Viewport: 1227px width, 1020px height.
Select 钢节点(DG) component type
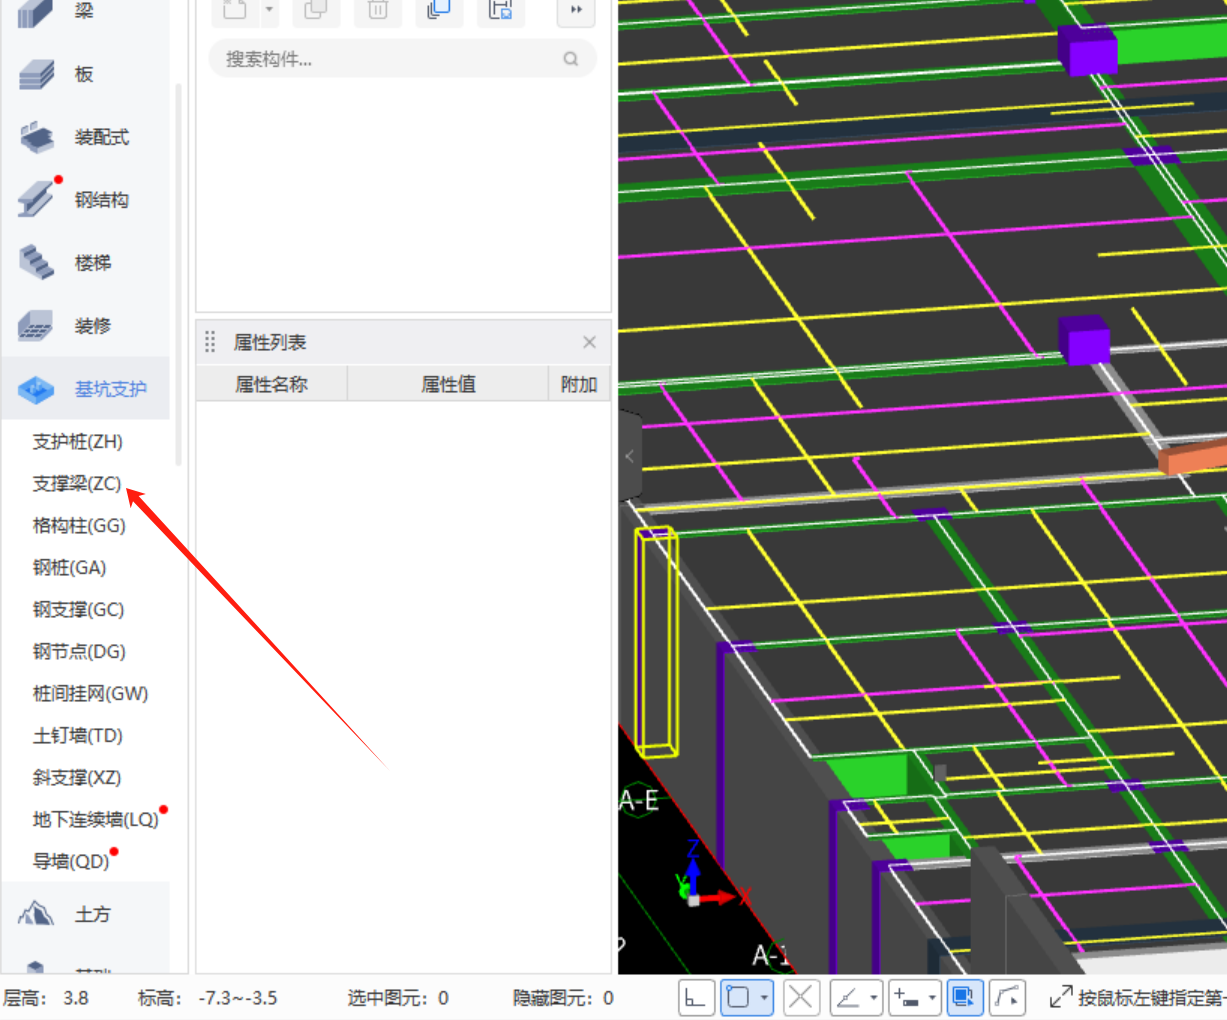tap(79, 651)
